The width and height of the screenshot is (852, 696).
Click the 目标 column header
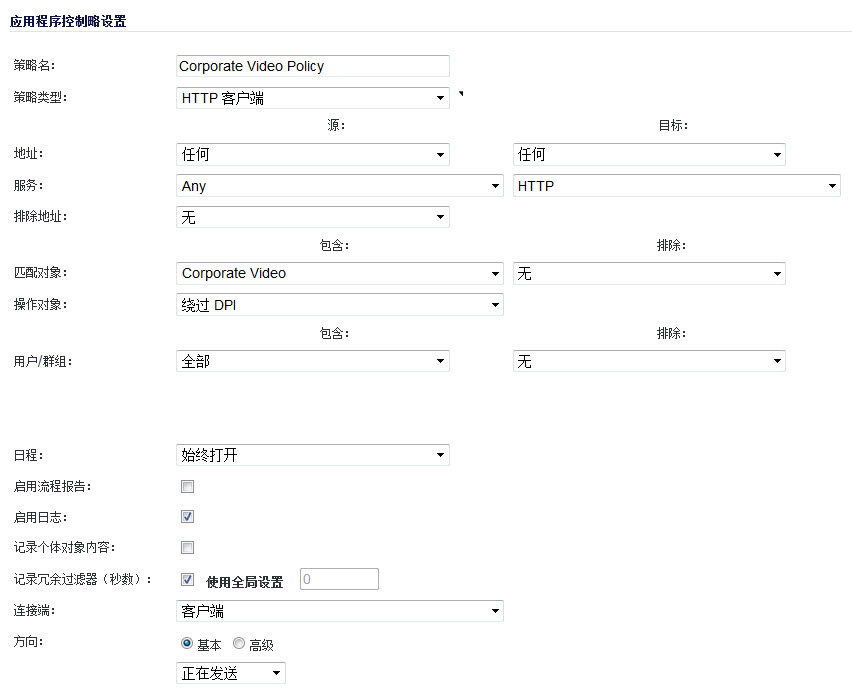point(673,126)
